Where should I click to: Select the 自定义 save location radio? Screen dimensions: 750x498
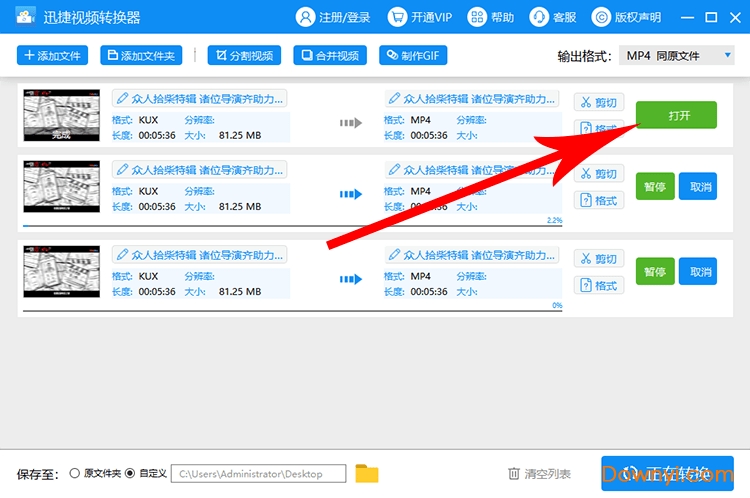(x=130, y=473)
